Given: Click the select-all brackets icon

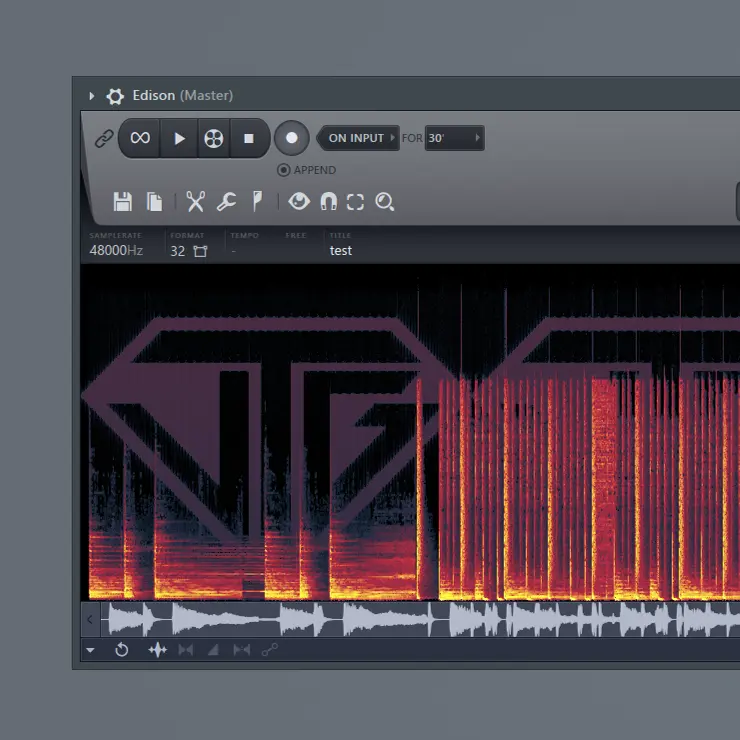Looking at the screenshot, I should coord(355,202).
